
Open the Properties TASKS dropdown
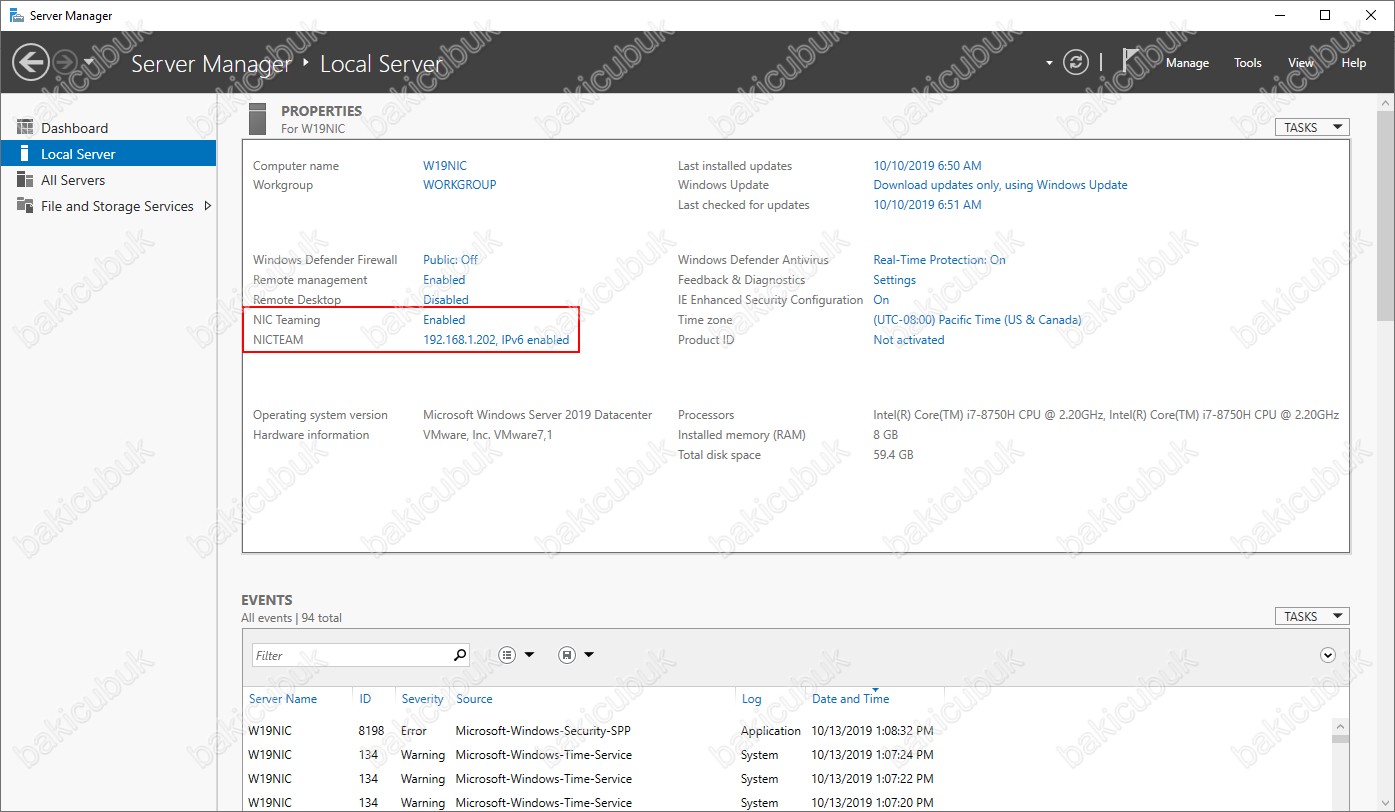coord(1312,127)
